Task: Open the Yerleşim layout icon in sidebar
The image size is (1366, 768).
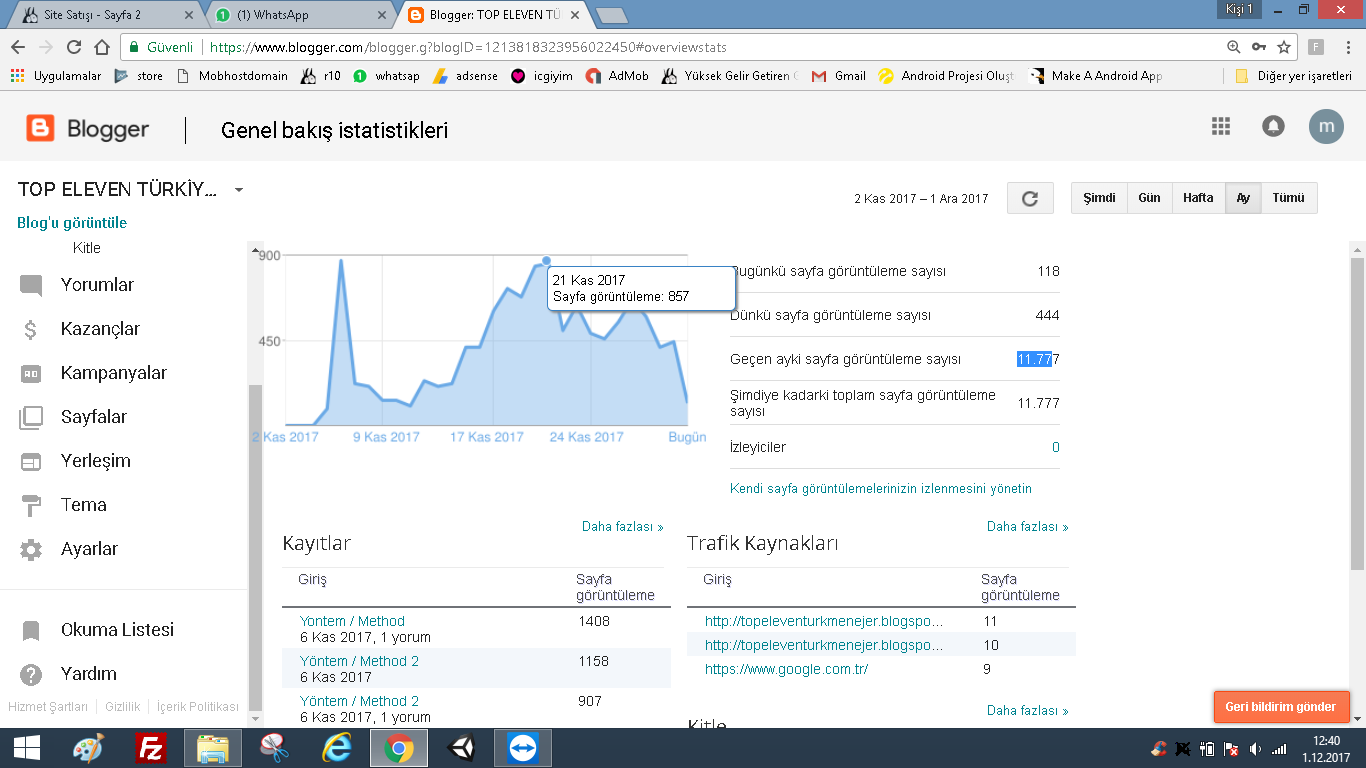Action: point(31,462)
